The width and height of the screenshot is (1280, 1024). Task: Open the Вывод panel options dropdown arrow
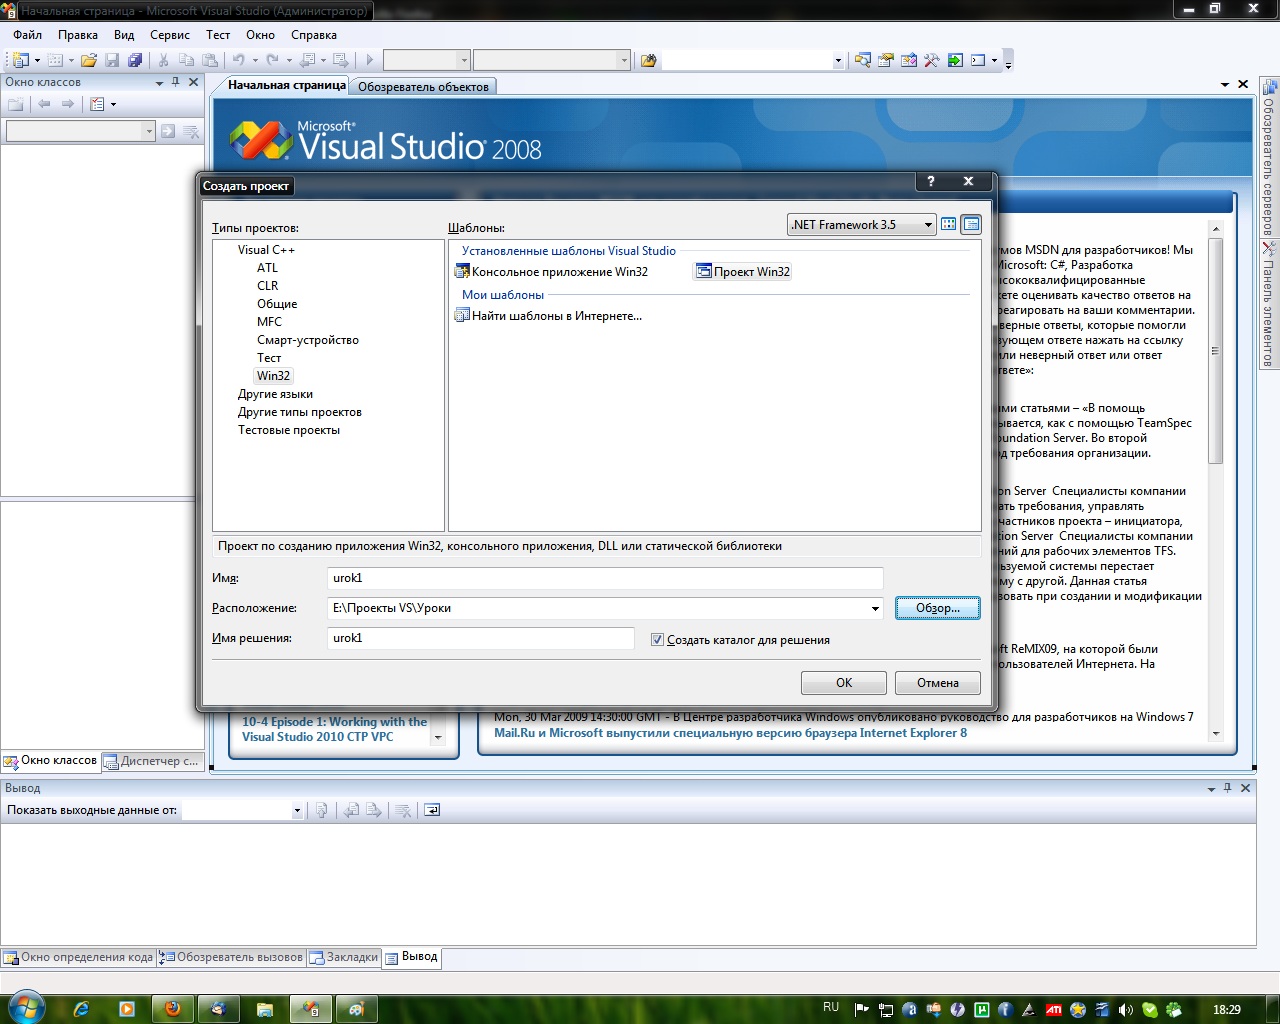point(1211,788)
